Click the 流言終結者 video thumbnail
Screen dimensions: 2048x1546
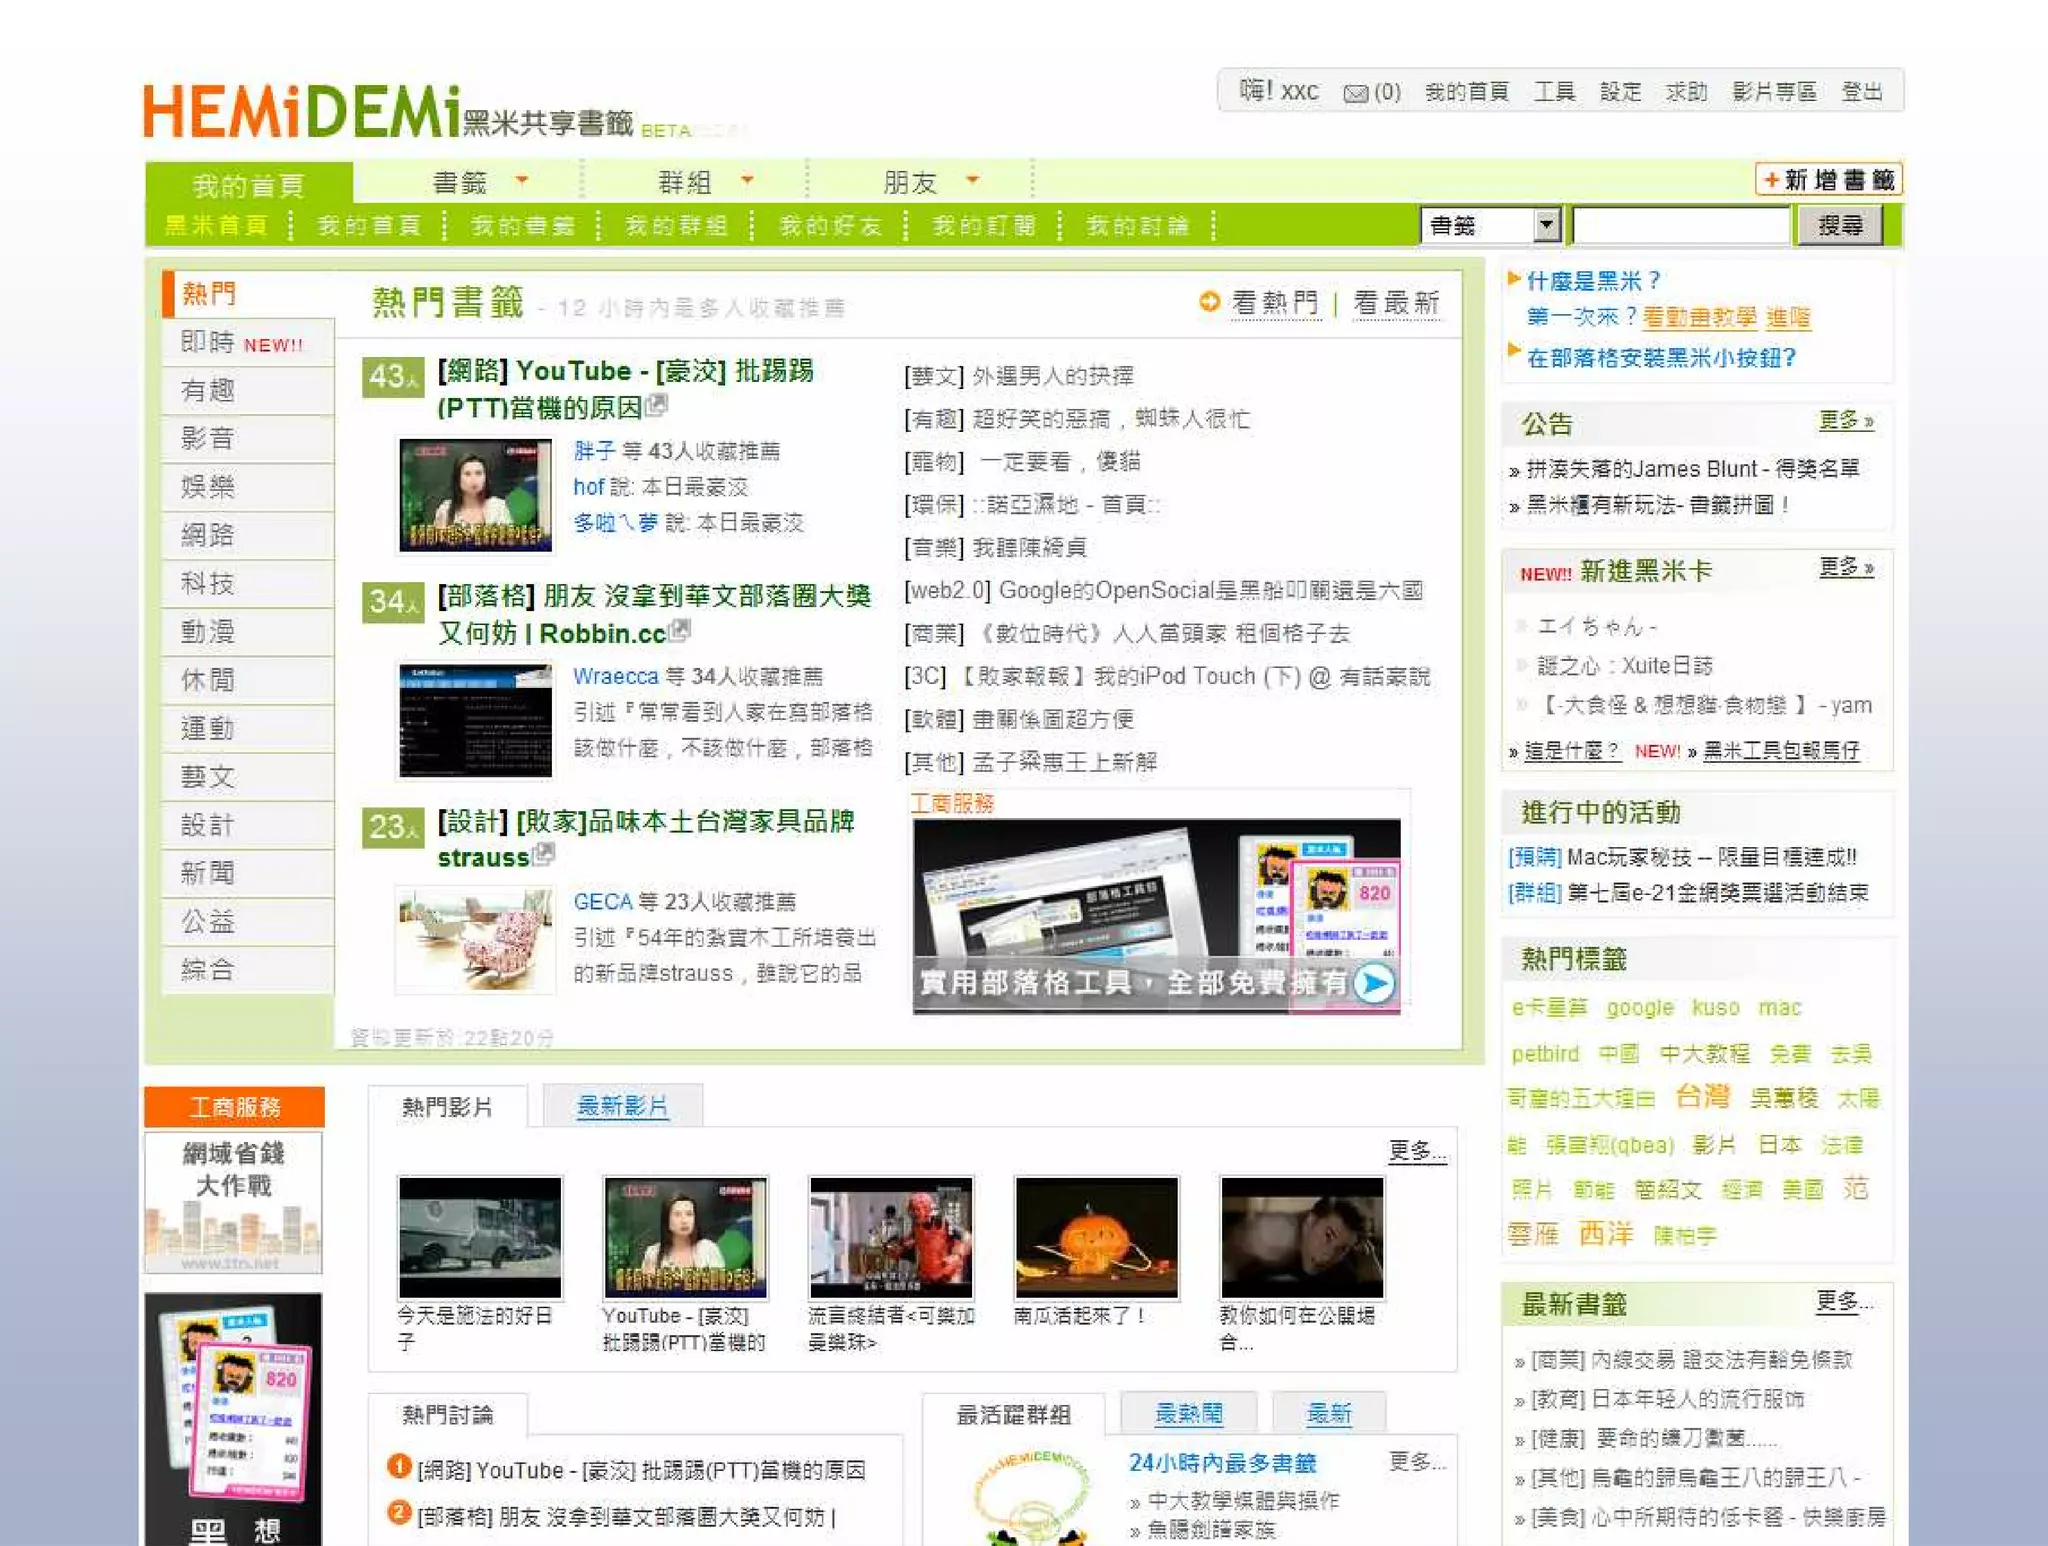[x=891, y=1237]
